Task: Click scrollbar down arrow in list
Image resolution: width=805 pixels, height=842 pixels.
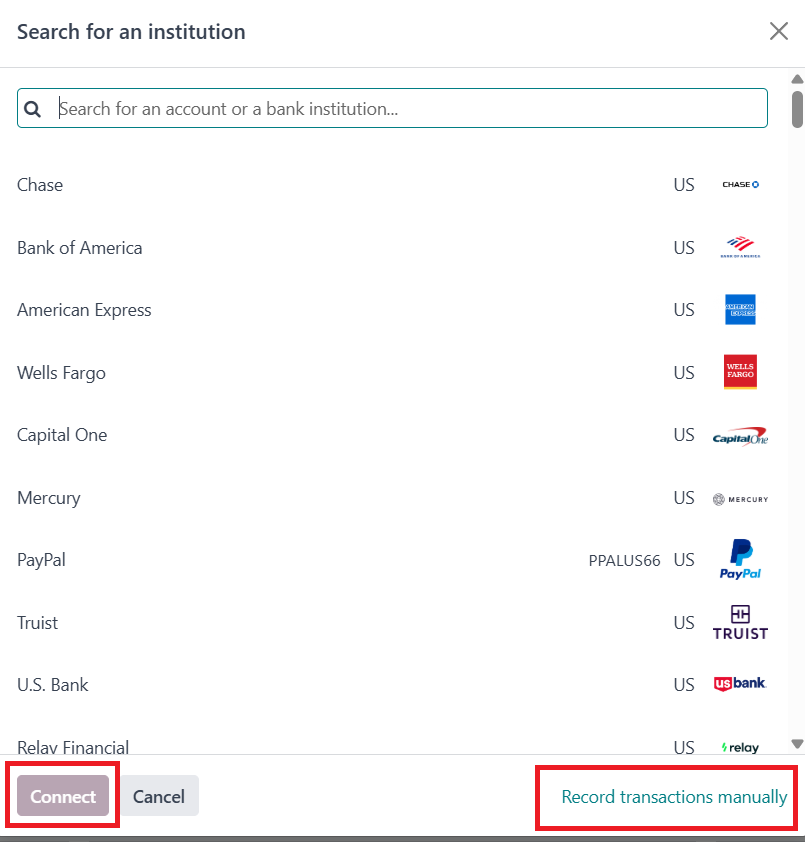Action: 797,744
